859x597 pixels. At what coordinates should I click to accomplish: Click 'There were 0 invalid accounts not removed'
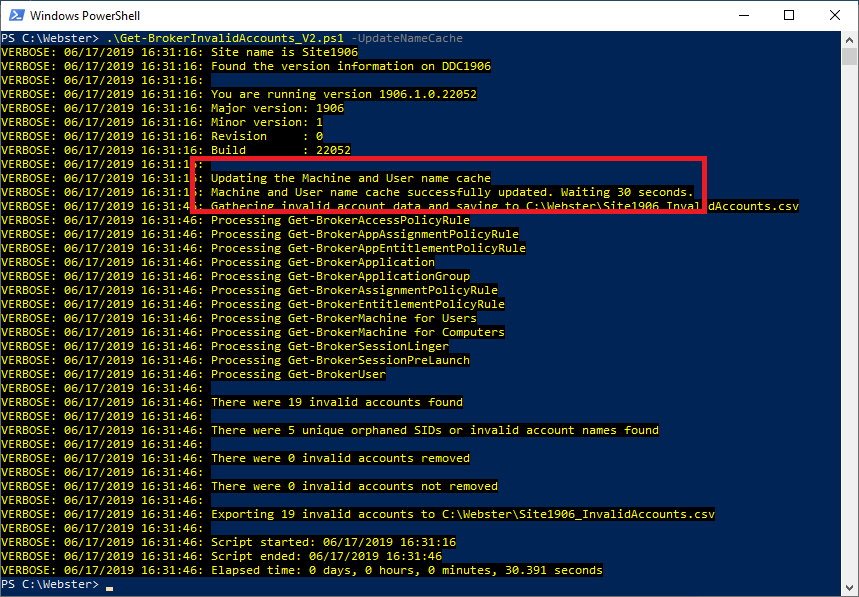click(x=354, y=486)
